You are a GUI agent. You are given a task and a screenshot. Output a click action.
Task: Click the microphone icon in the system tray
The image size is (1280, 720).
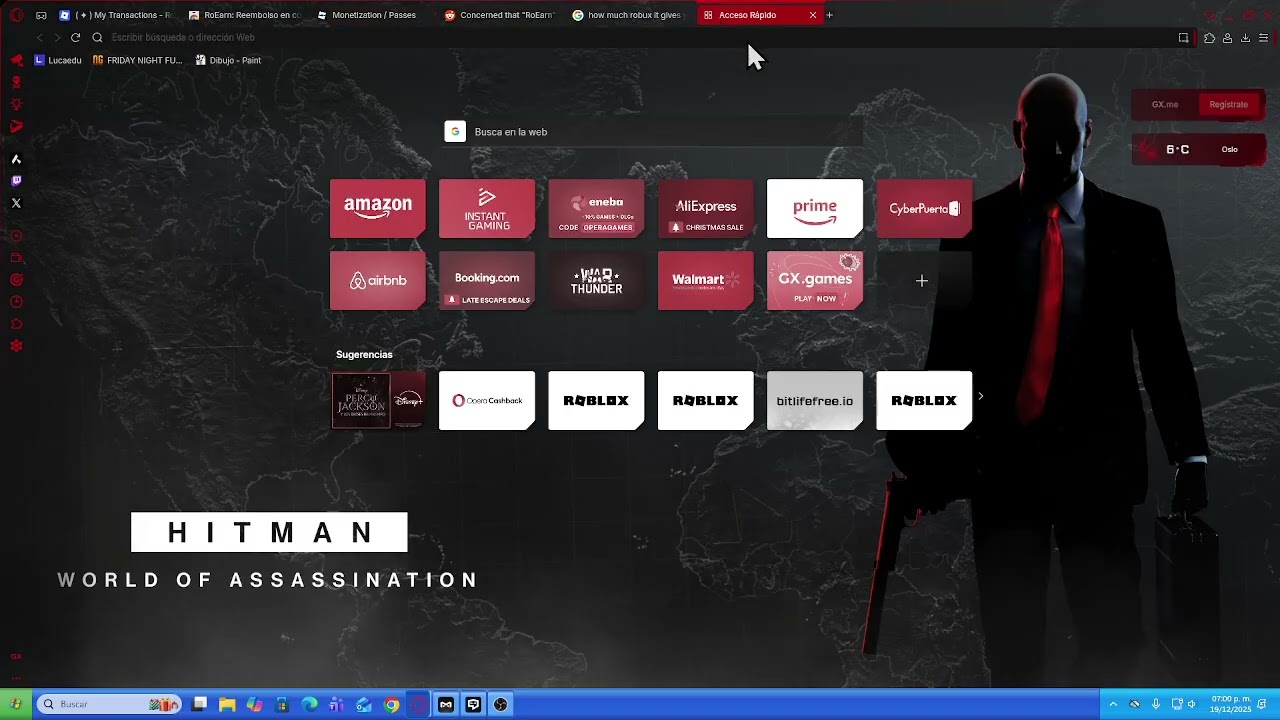coord(1155,704)
